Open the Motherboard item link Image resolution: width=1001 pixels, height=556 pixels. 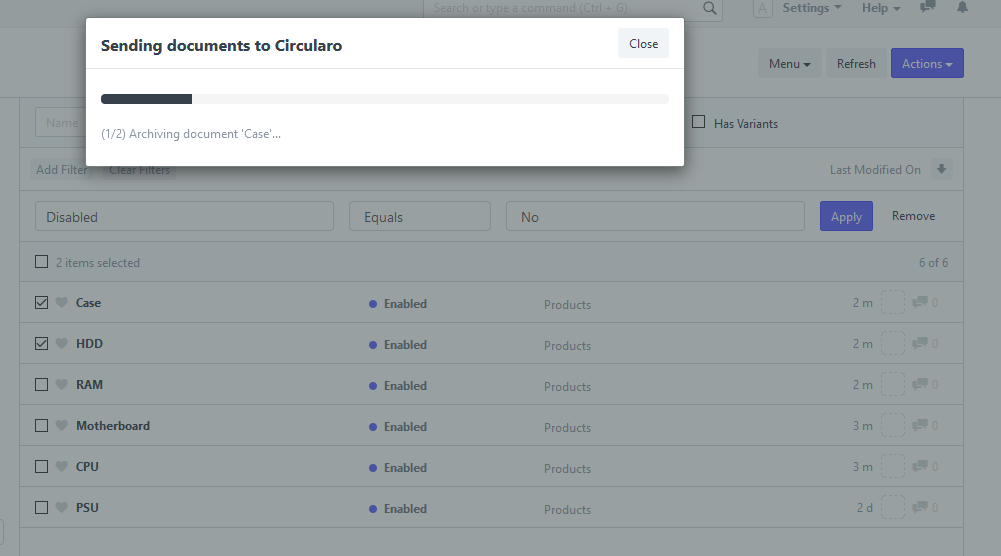coord(113,425)
